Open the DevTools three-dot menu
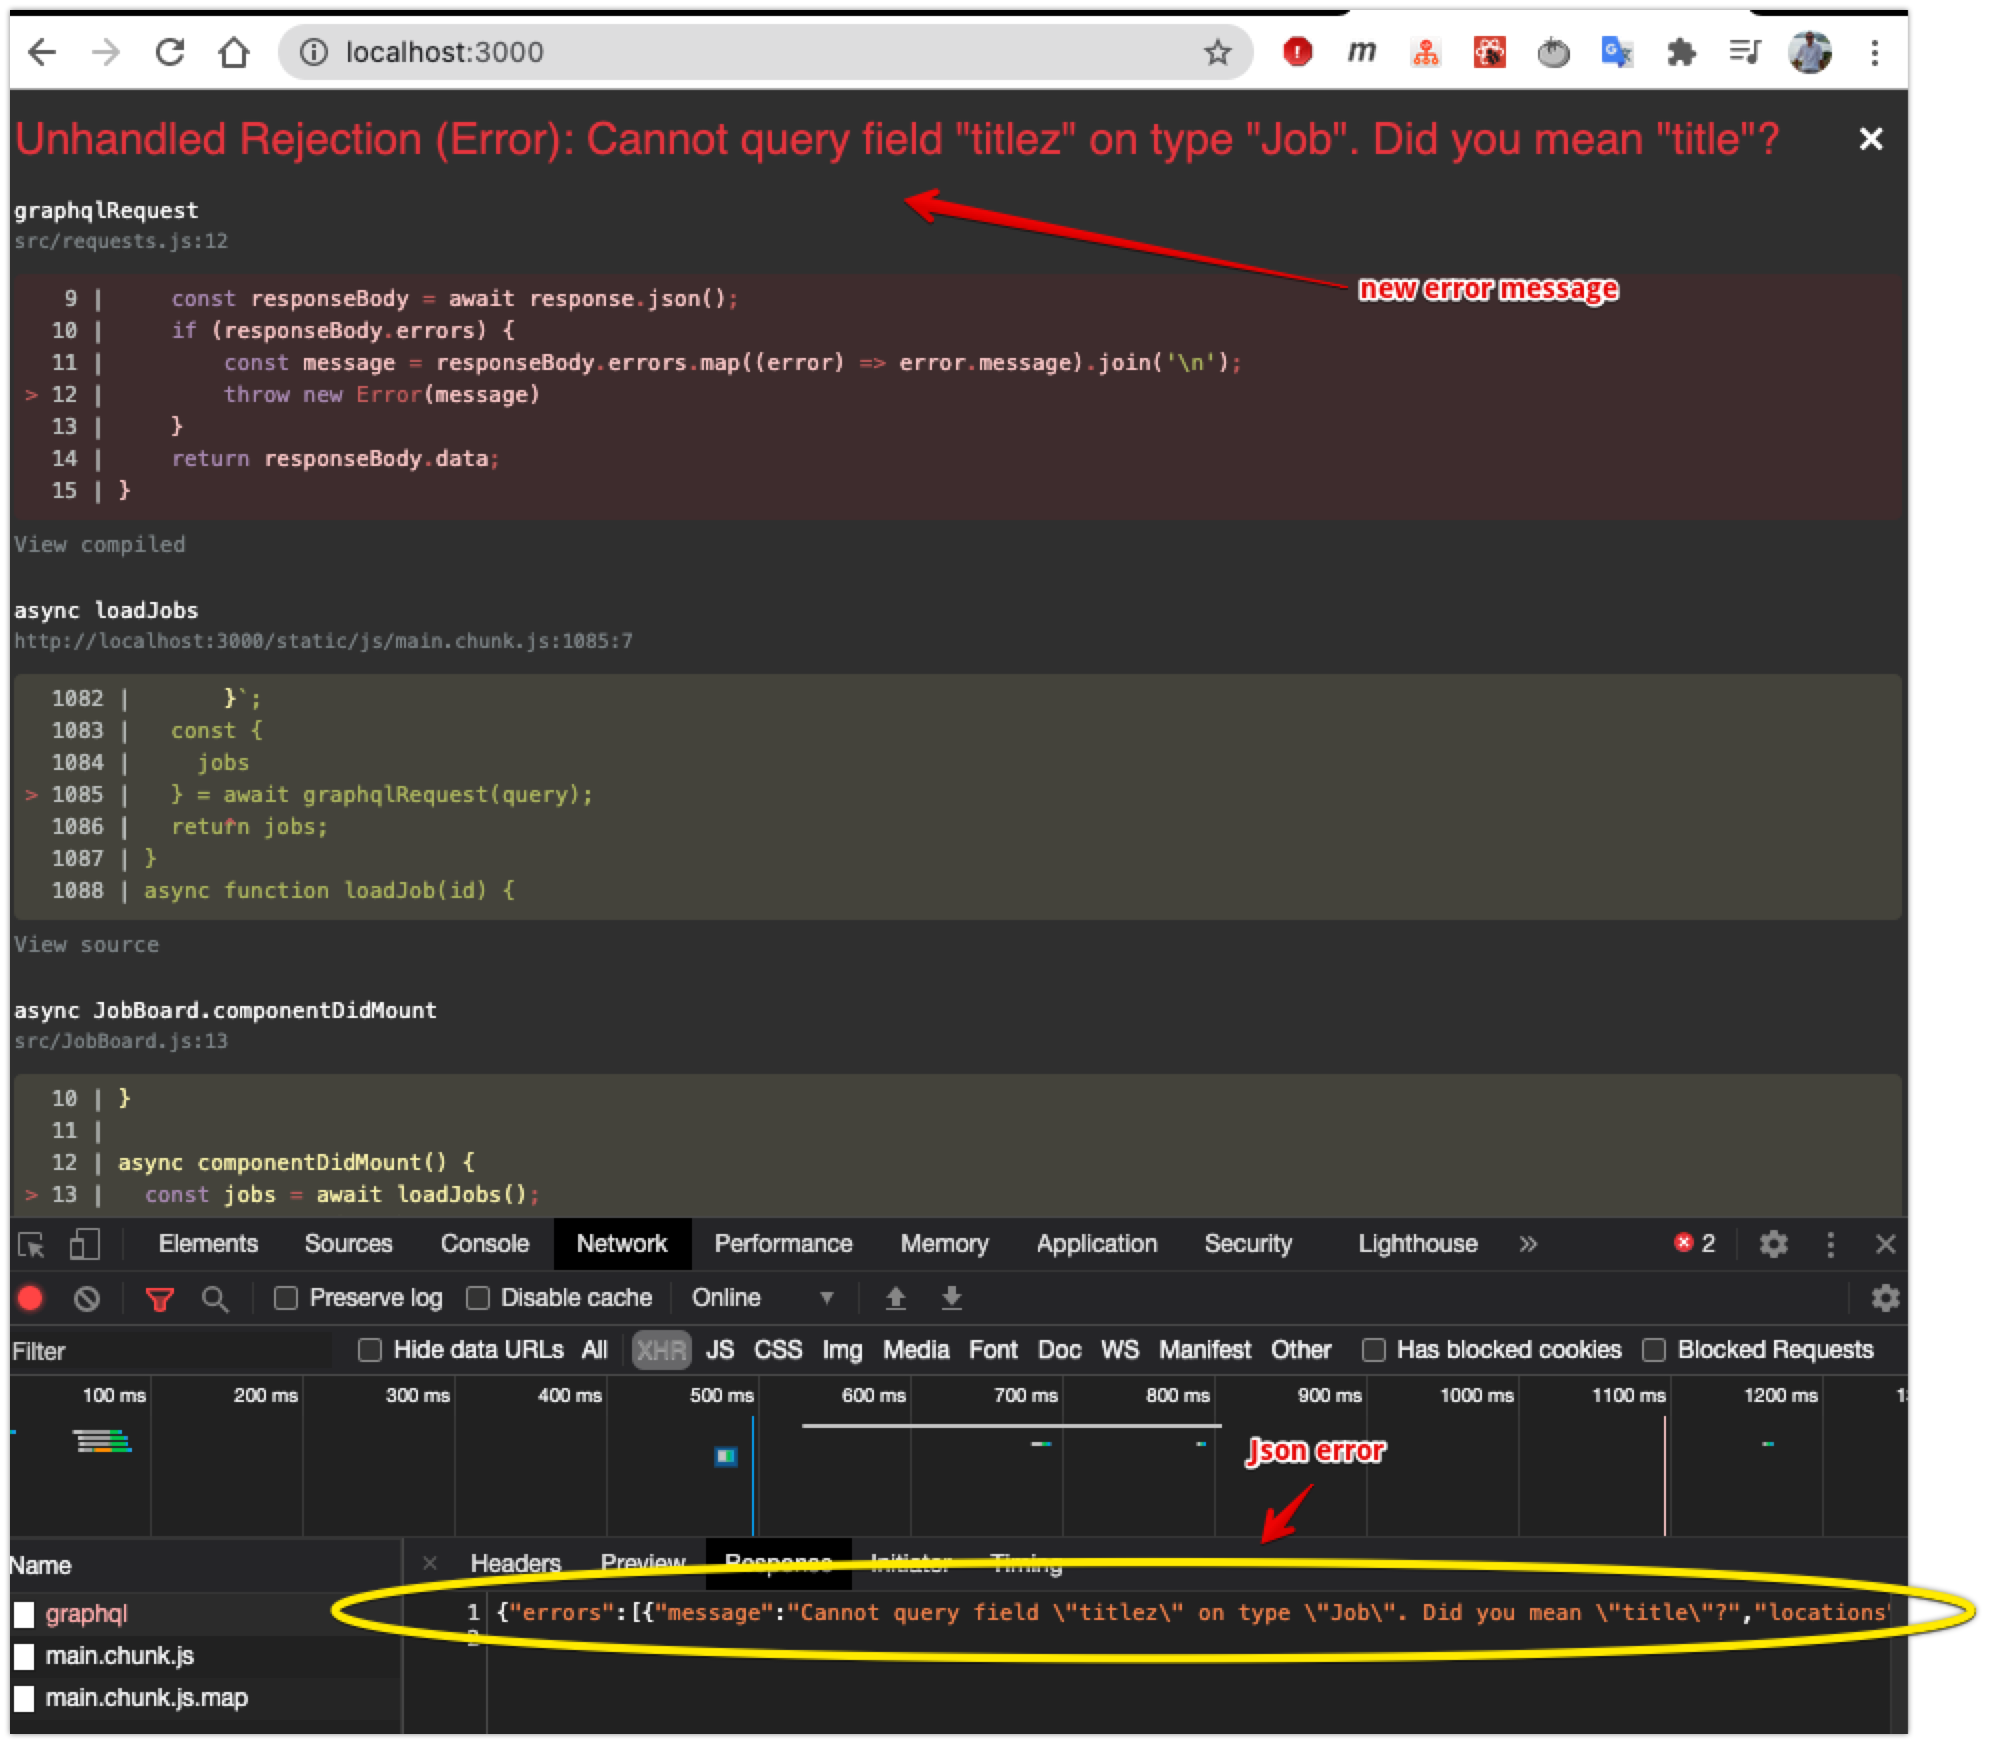Screen dimensions: 1994x1744 point(1830,1244)
